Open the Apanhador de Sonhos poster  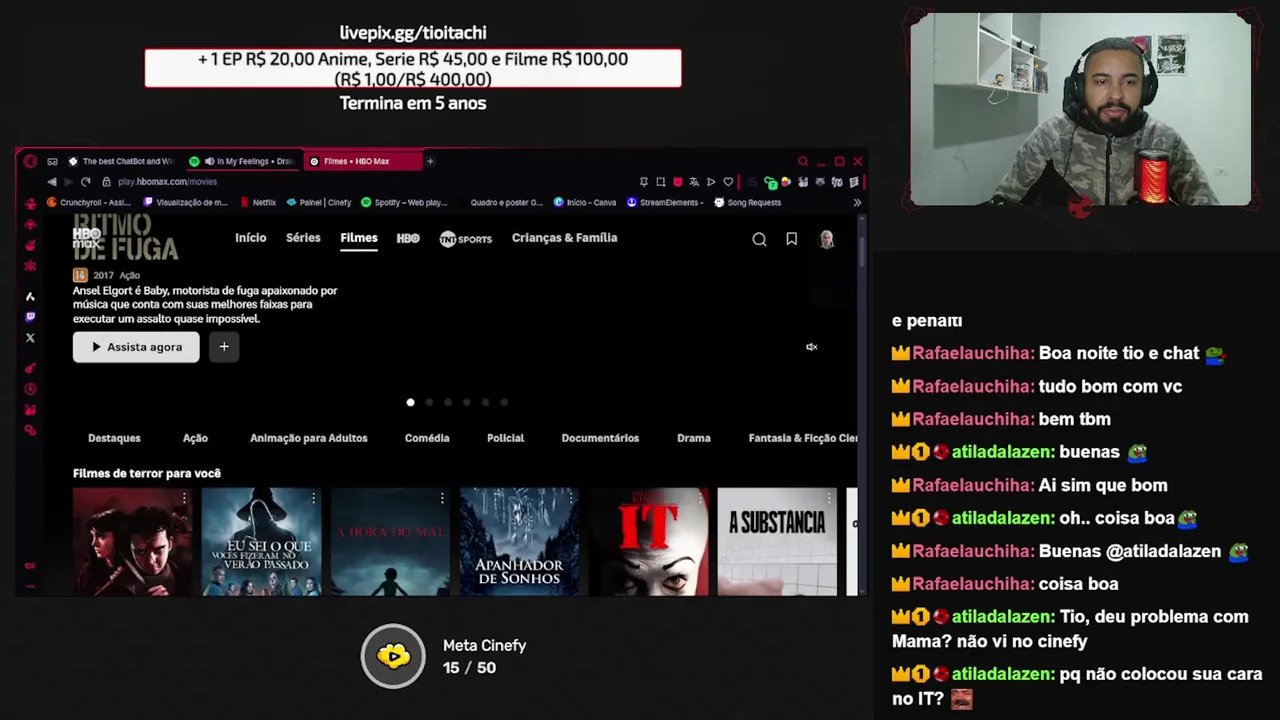point(519,542)
